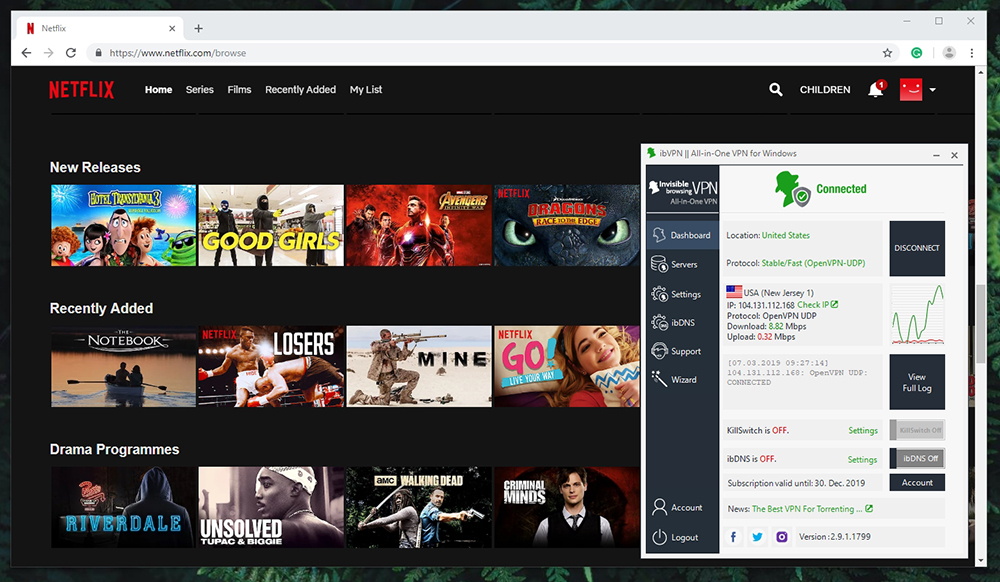1000x582 pixels.
Task: Open the Films menu in Netflix
Action: point(239,89)
